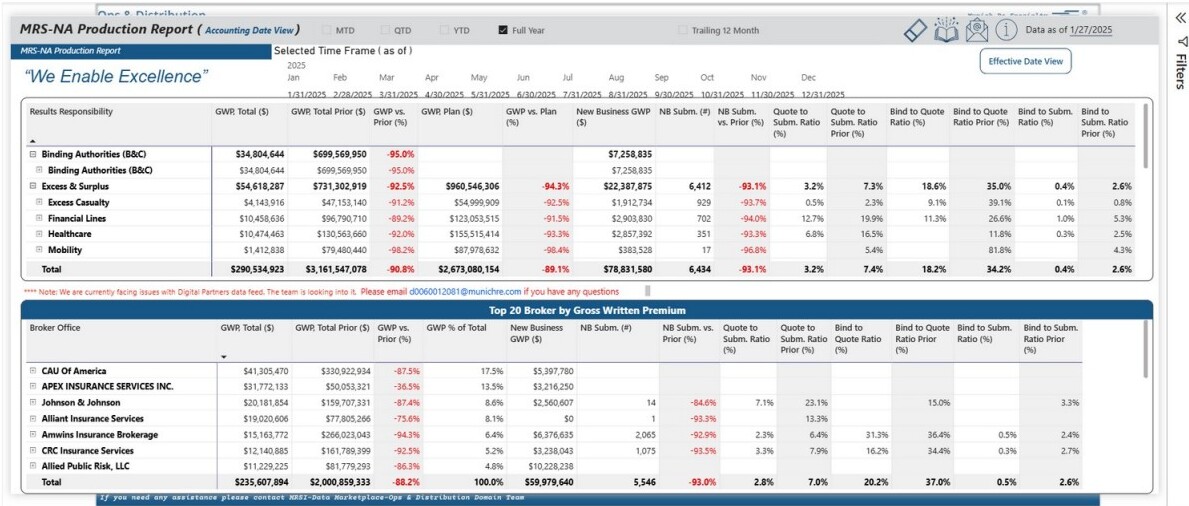Screen dimensions: 1189x506
Task: Enable the Trailing 12 Month checkbox
Action: pyautogui.click(x=683, y=30)
